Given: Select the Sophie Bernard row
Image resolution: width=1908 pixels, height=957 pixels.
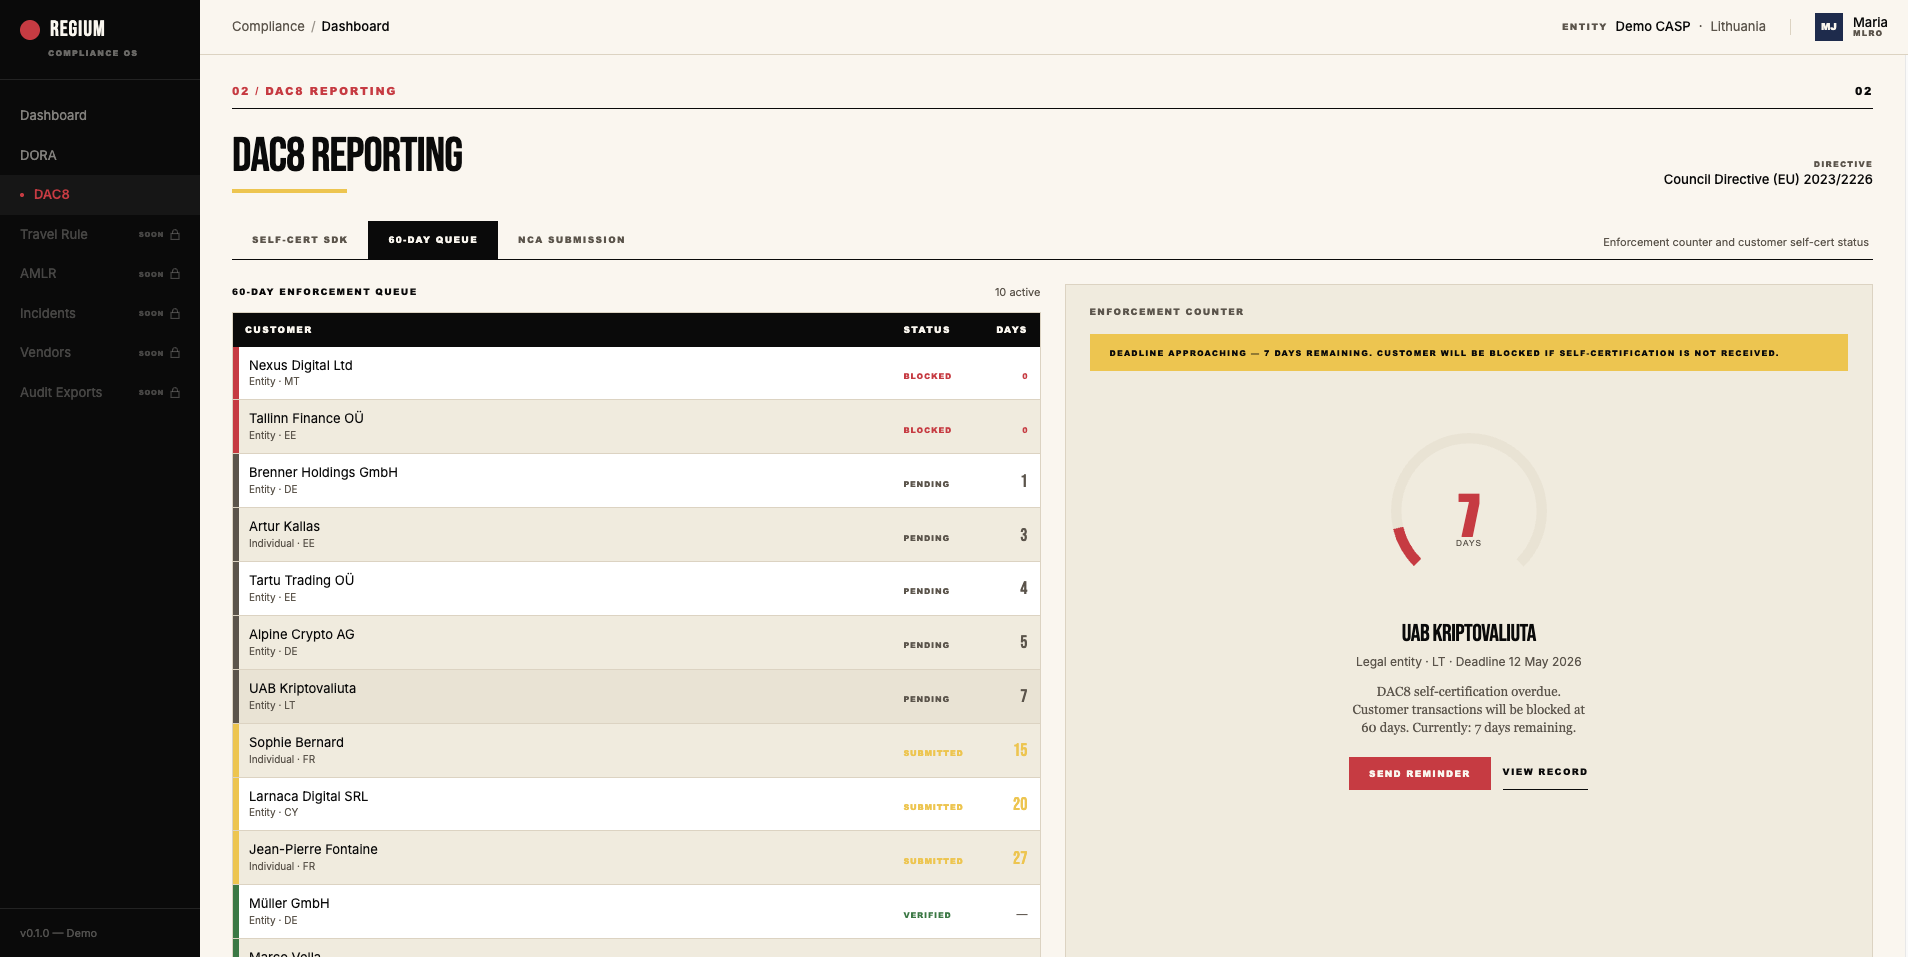Looking at the screenshot, I should click(636, 751).
